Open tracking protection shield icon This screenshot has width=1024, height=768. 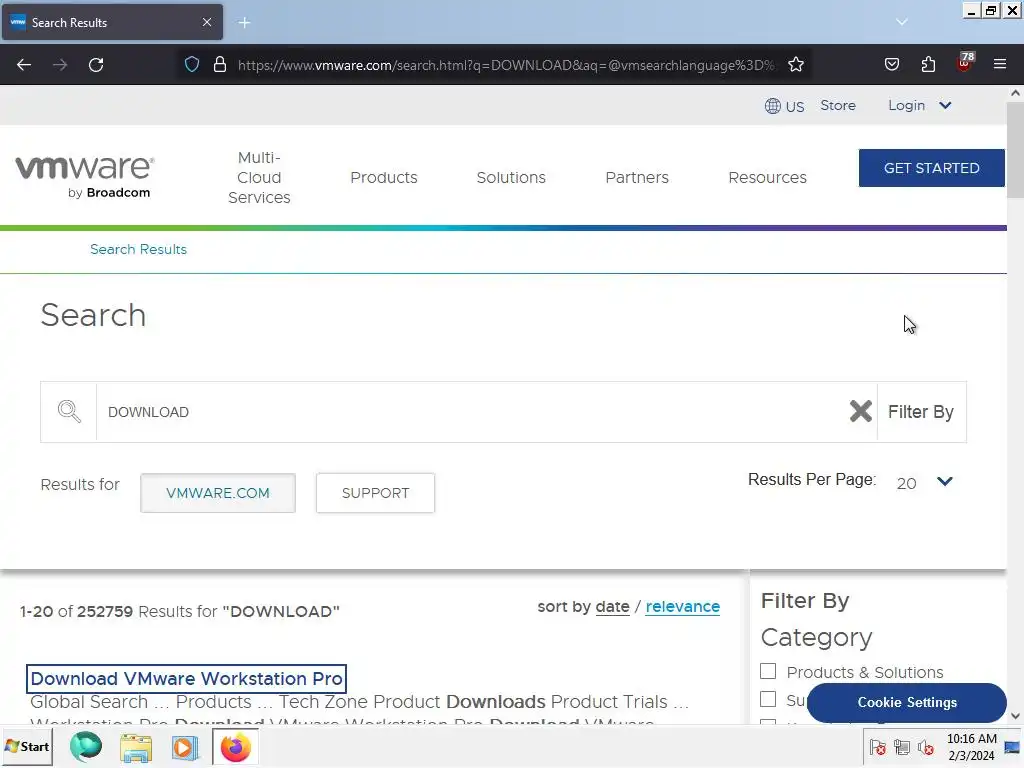pos(191,65)
